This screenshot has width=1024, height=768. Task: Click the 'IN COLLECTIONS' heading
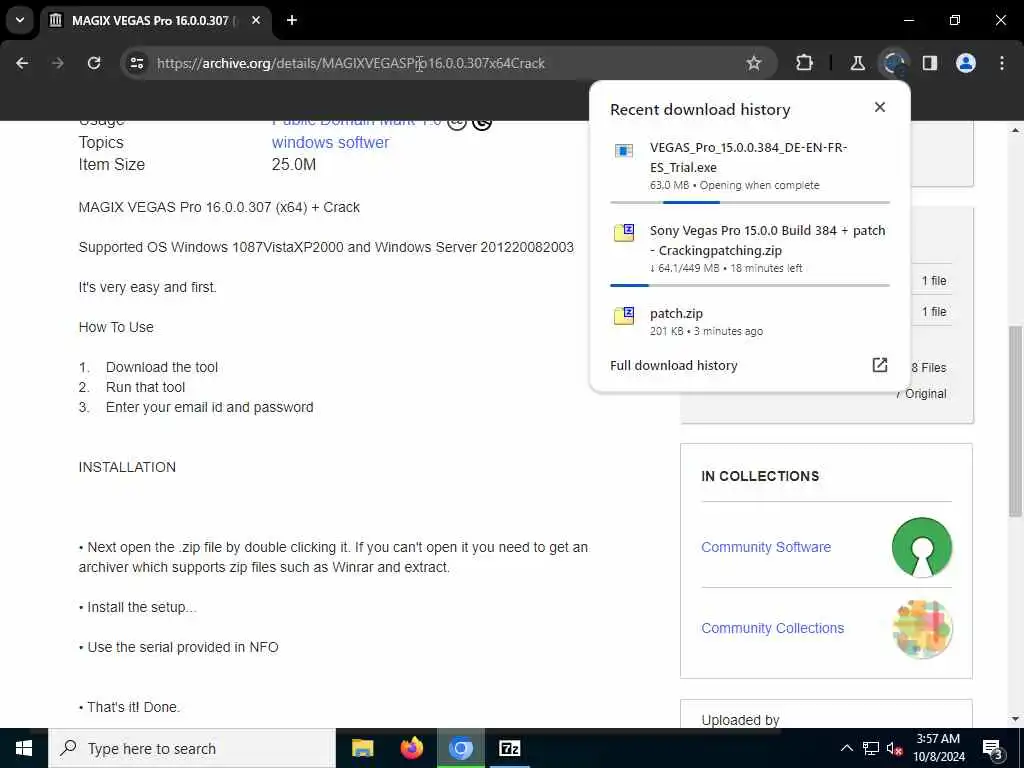coord(760,476)
